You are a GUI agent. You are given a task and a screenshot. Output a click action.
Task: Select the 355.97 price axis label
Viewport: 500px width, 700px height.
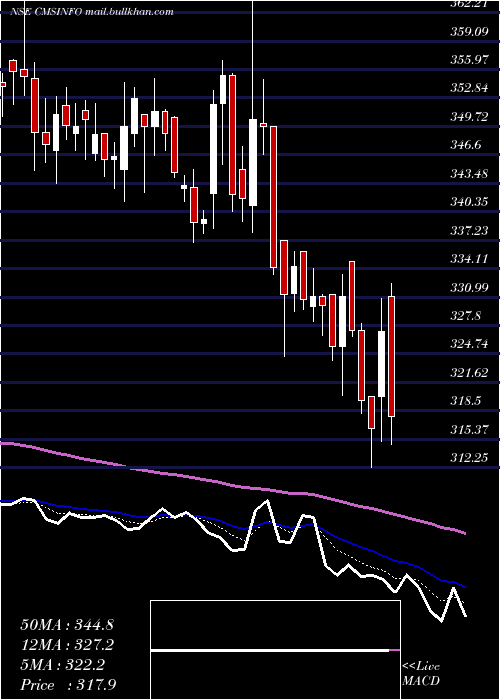click(x=469, y=60)
